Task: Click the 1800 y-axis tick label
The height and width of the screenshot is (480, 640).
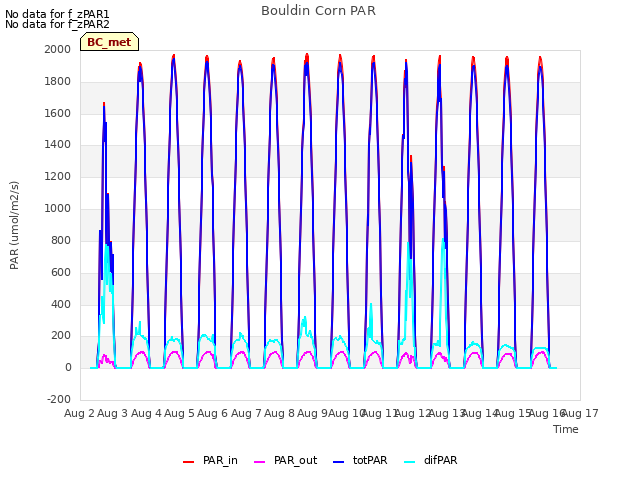Action: click(58, 81)
